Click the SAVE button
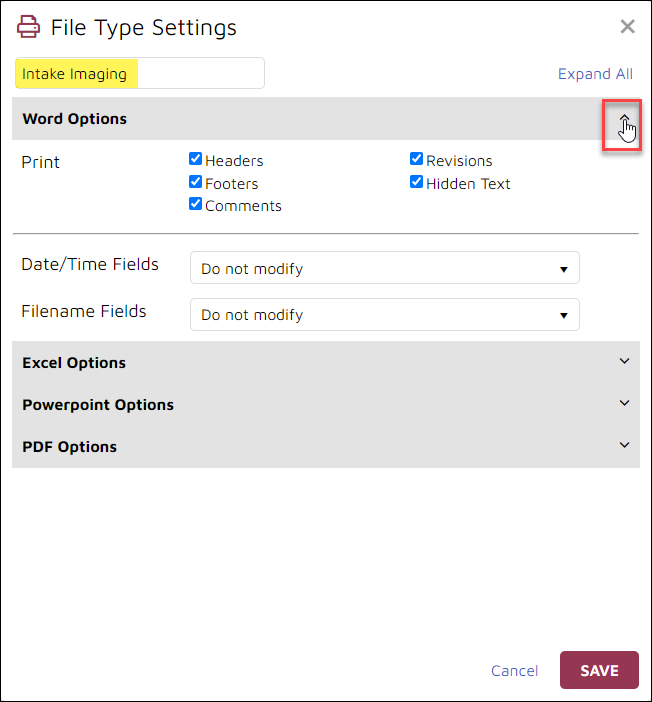 coord(599,670)
